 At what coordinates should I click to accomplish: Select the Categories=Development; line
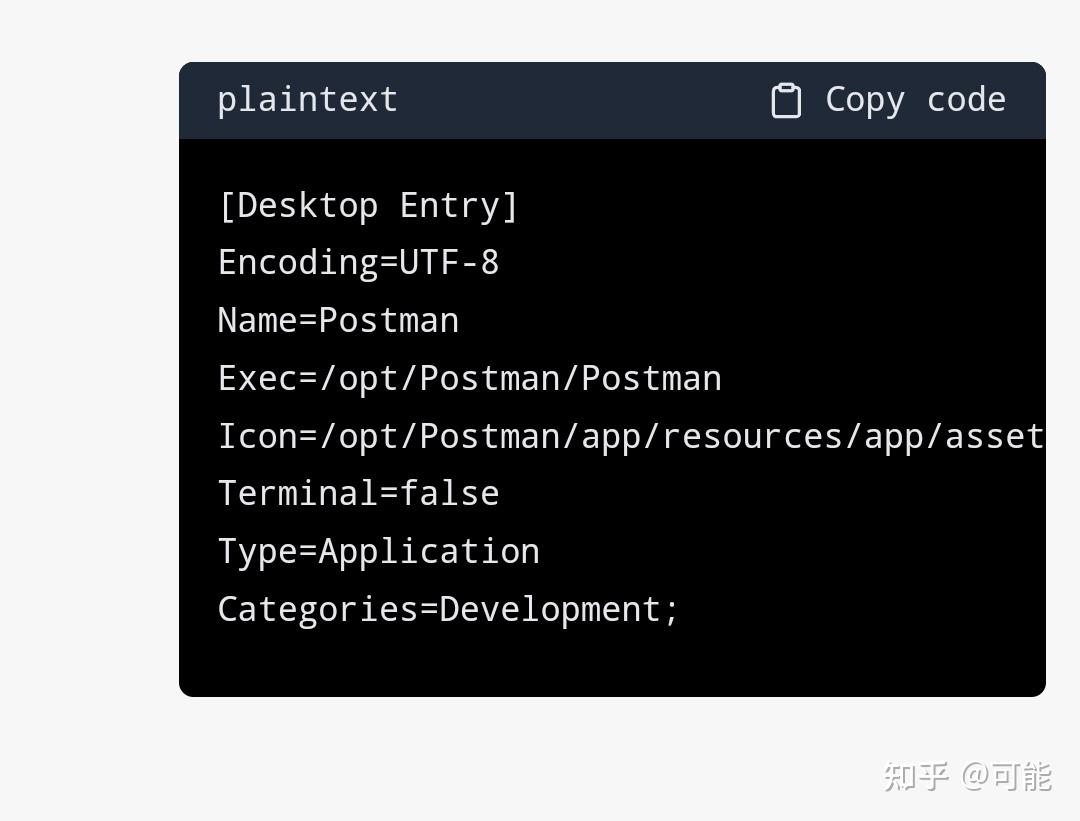[x=447, y=608]
